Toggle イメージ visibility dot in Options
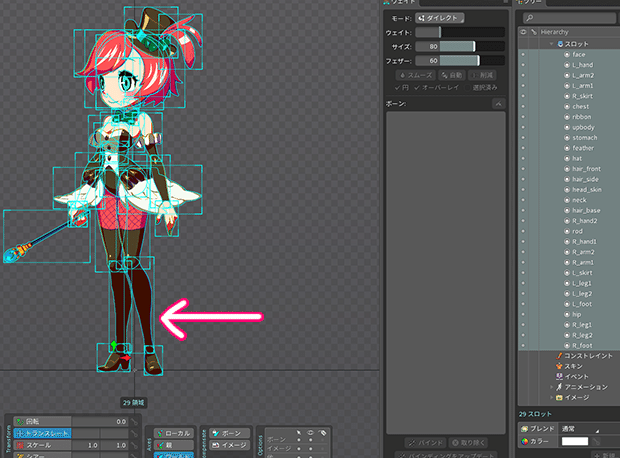 pos(310,449)
